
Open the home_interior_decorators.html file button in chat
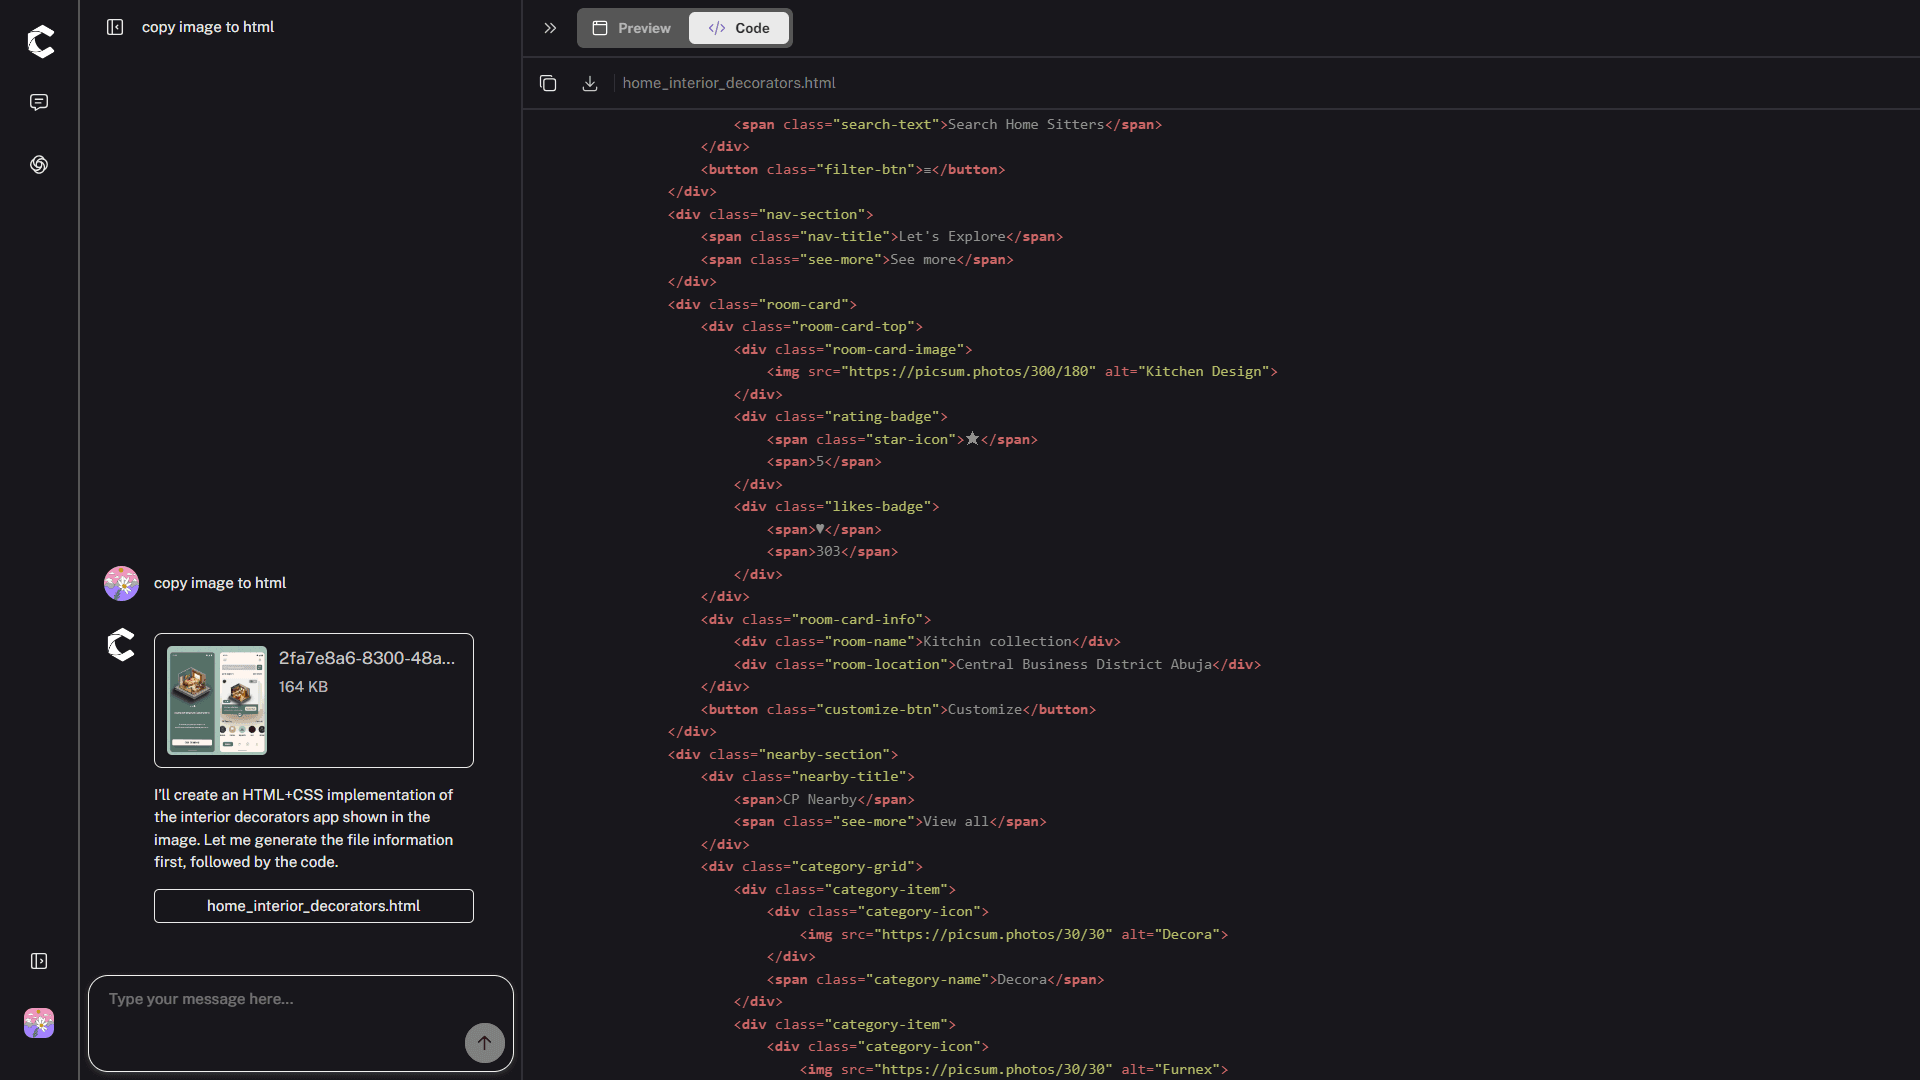point(314,906)
